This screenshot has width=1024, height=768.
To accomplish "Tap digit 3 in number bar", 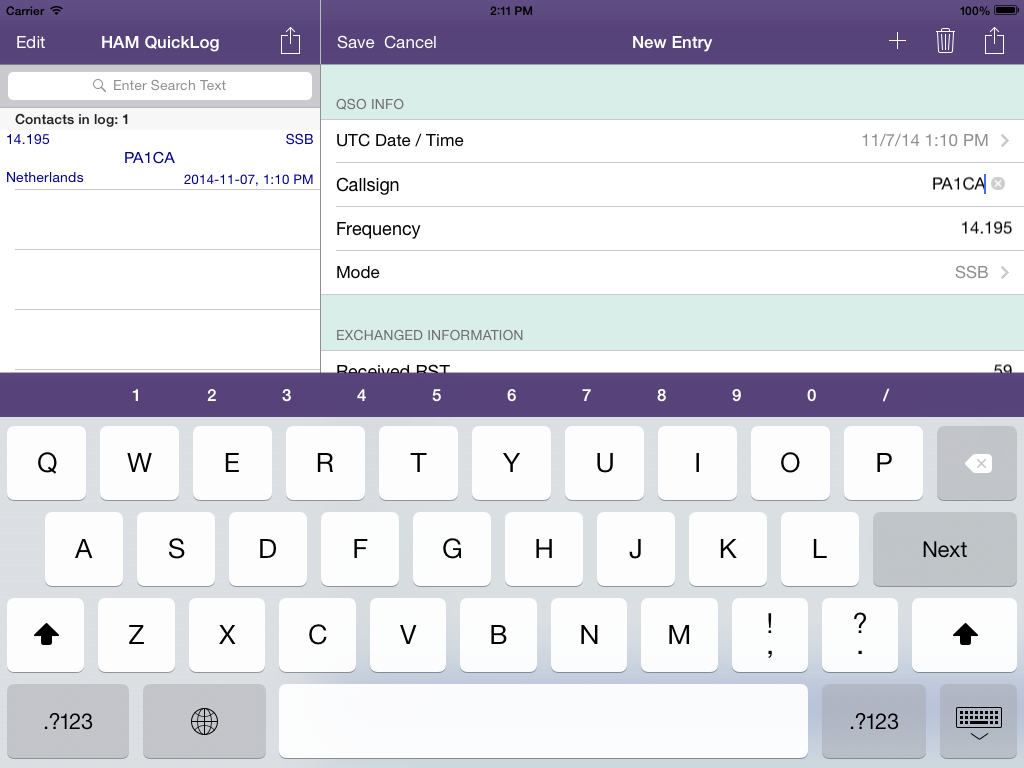I will point(286,395).
